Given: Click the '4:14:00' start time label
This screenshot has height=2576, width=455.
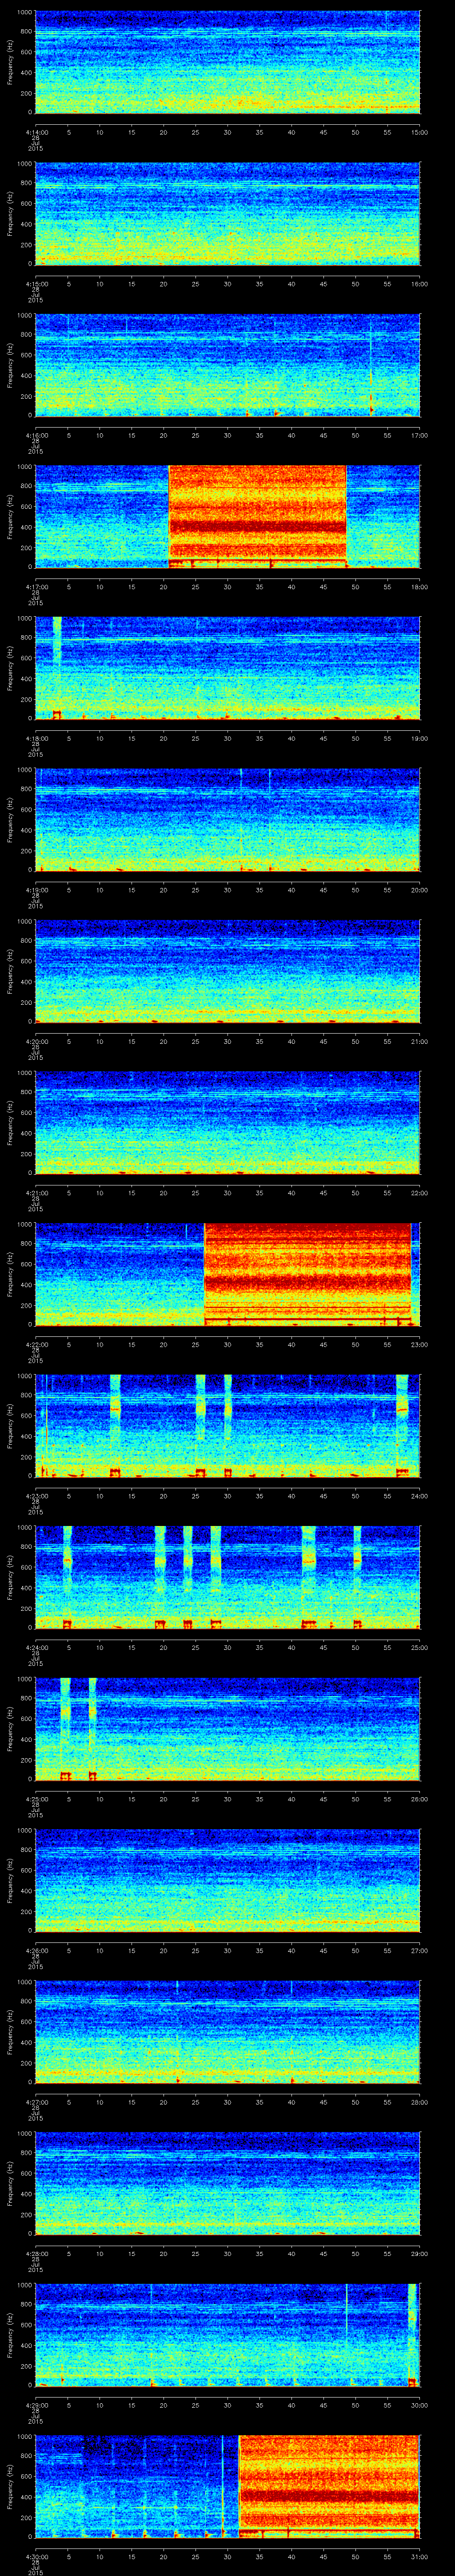Looking at the screenshot, I should 35,131.
